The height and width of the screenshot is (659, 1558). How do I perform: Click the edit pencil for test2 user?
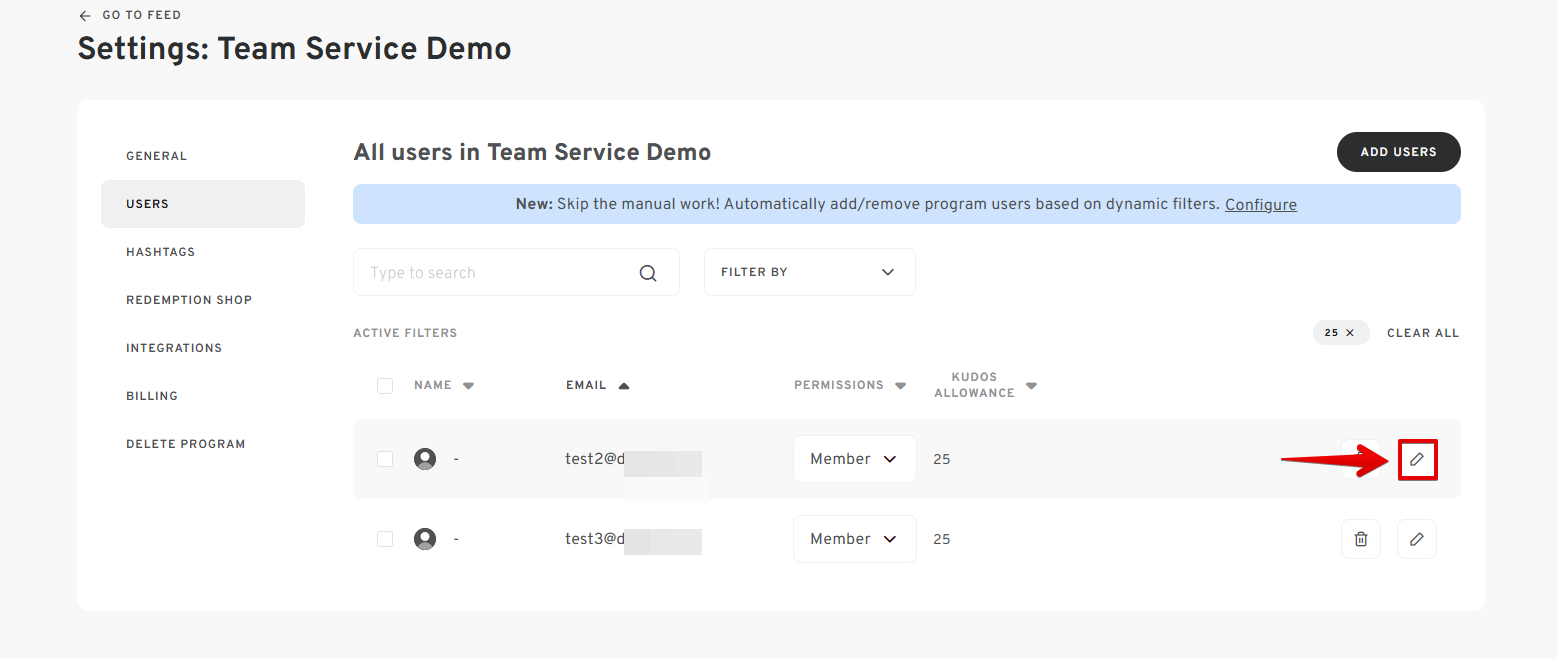point(1416,459)
